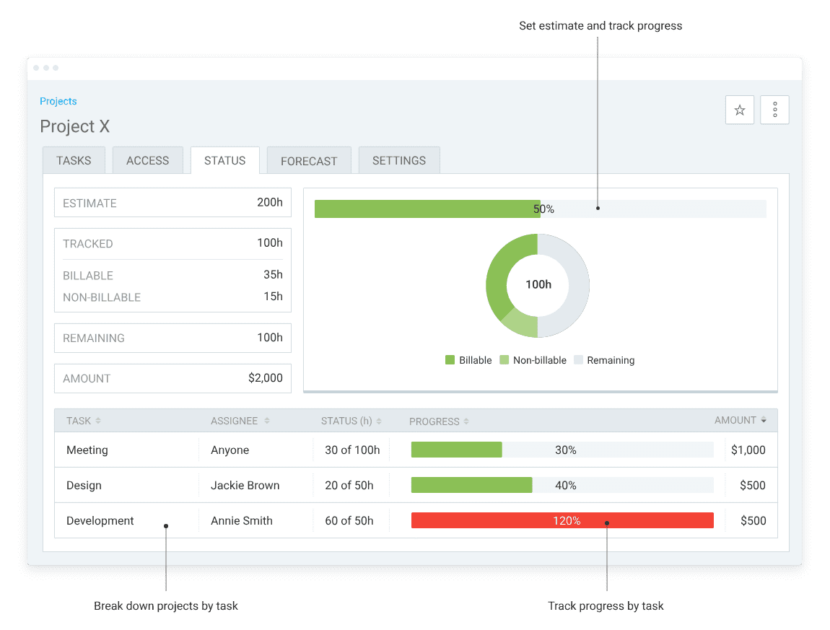Click the Billable legend color swatch
This screenshot has height=630, width=830.
tap(450, 360)
